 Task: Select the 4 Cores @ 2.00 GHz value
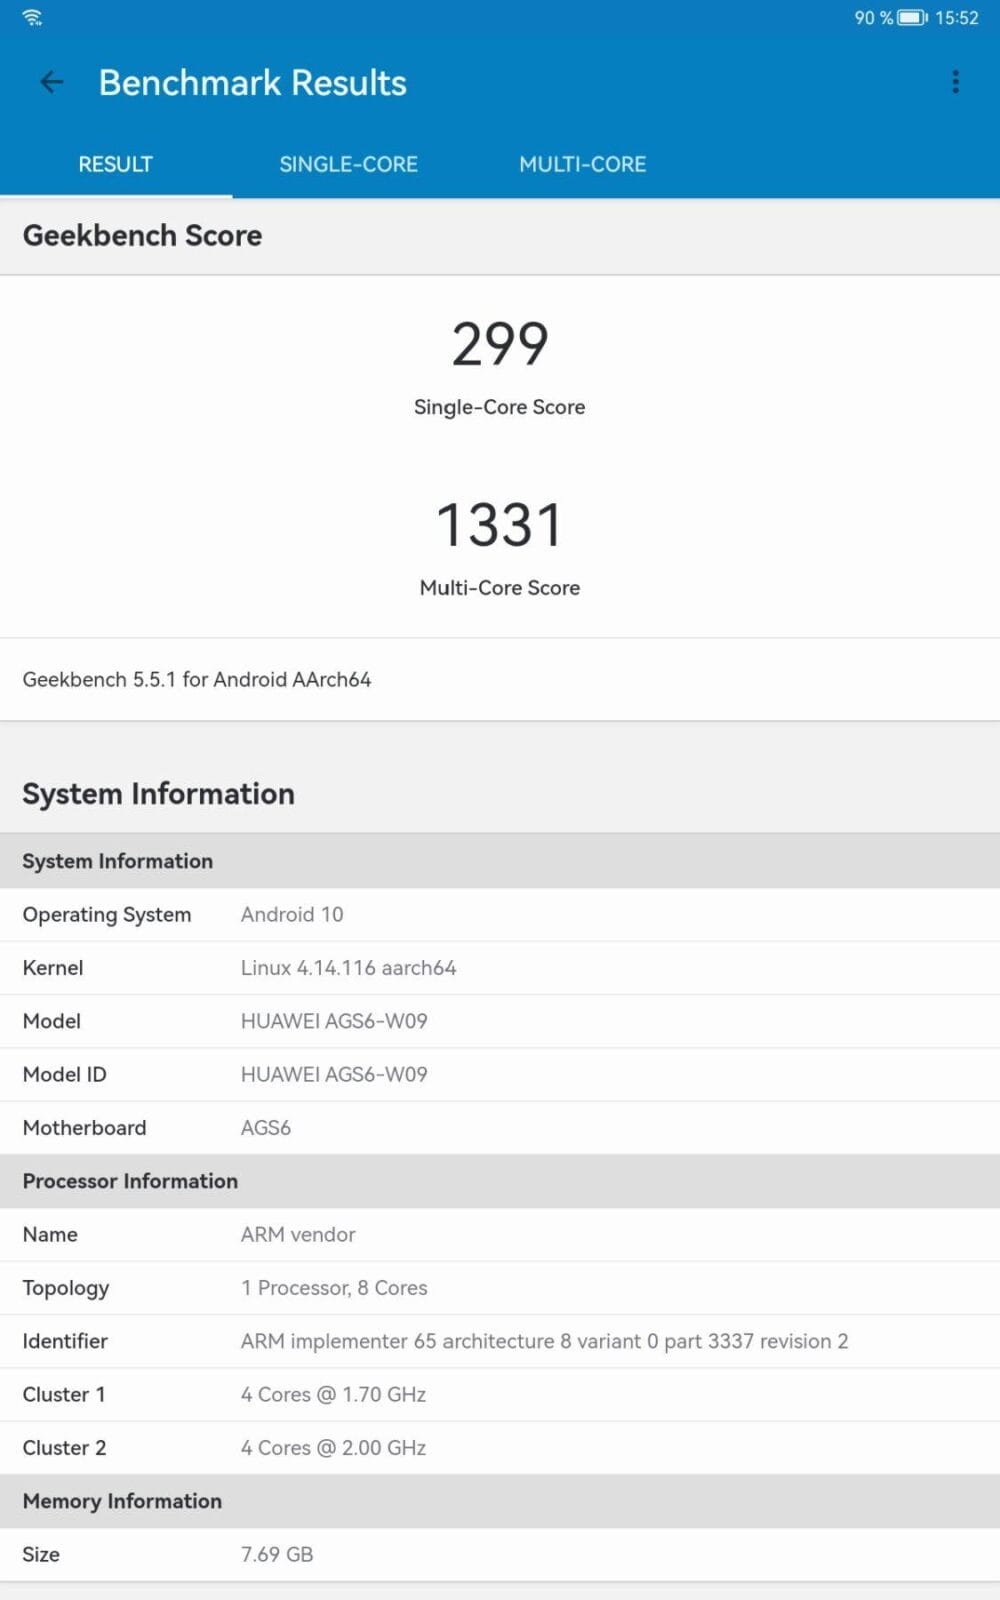coord(334,1448)
